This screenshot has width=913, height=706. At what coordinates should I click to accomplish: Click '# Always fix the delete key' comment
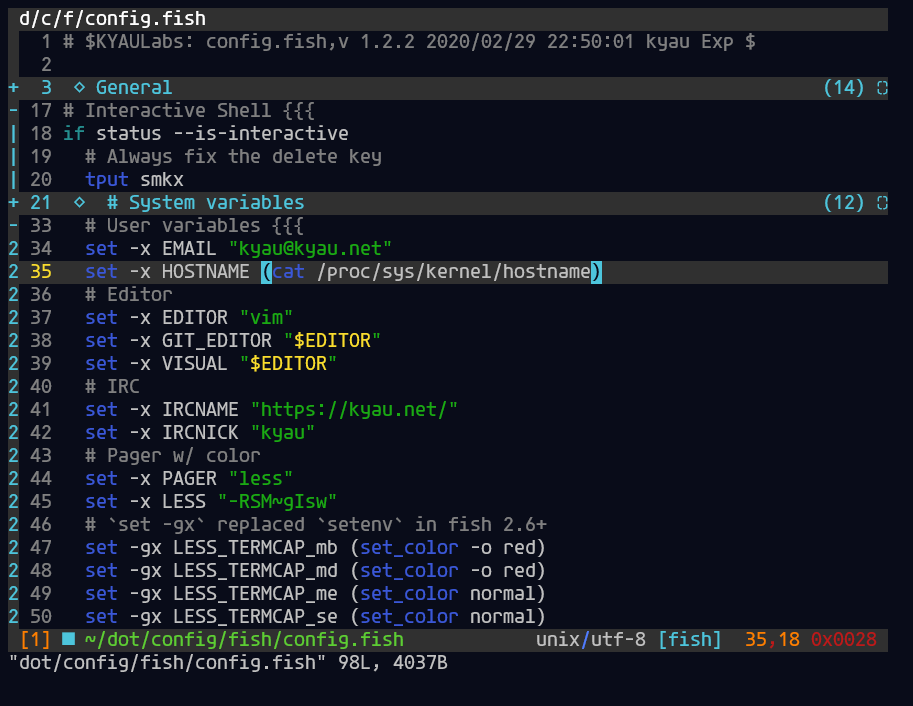coord(233,157)
